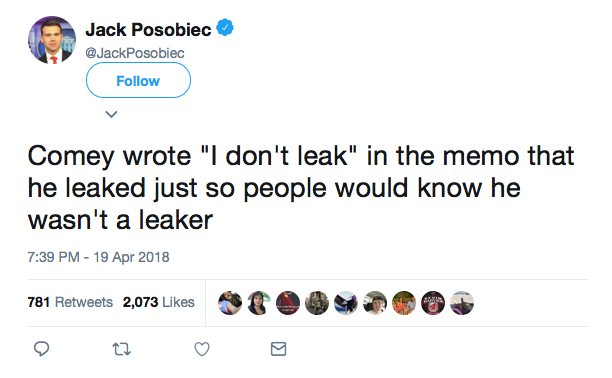
Task: Open the @JackPosobiec handle link
Action: tap(135, 53)
